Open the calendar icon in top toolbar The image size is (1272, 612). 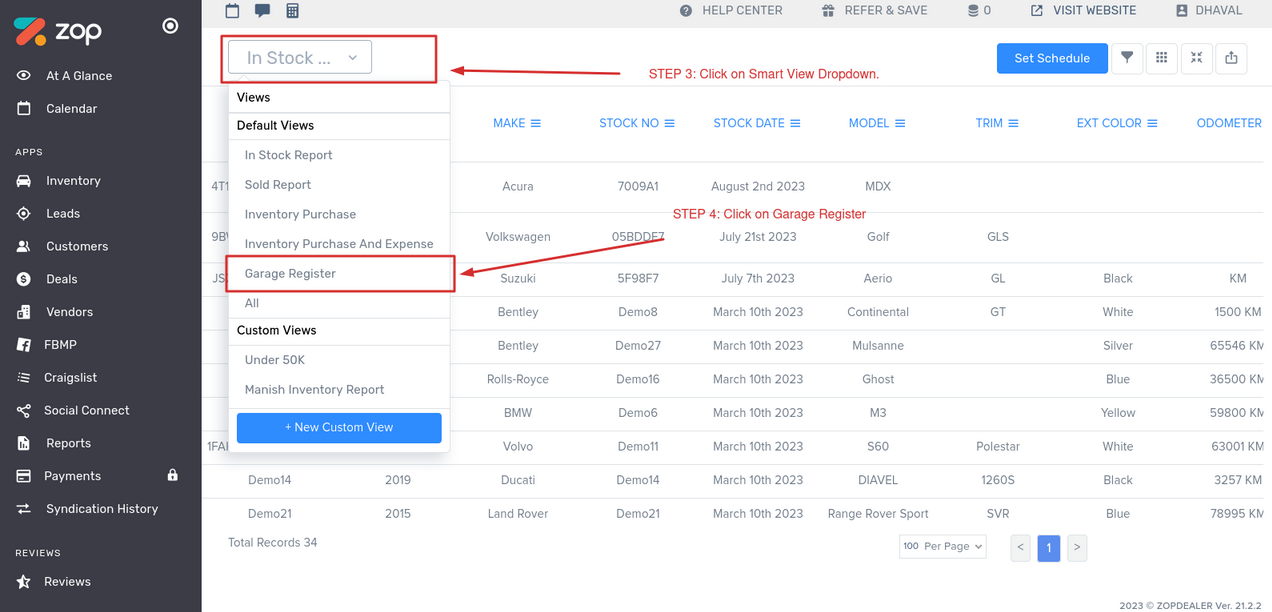(233, 10)
